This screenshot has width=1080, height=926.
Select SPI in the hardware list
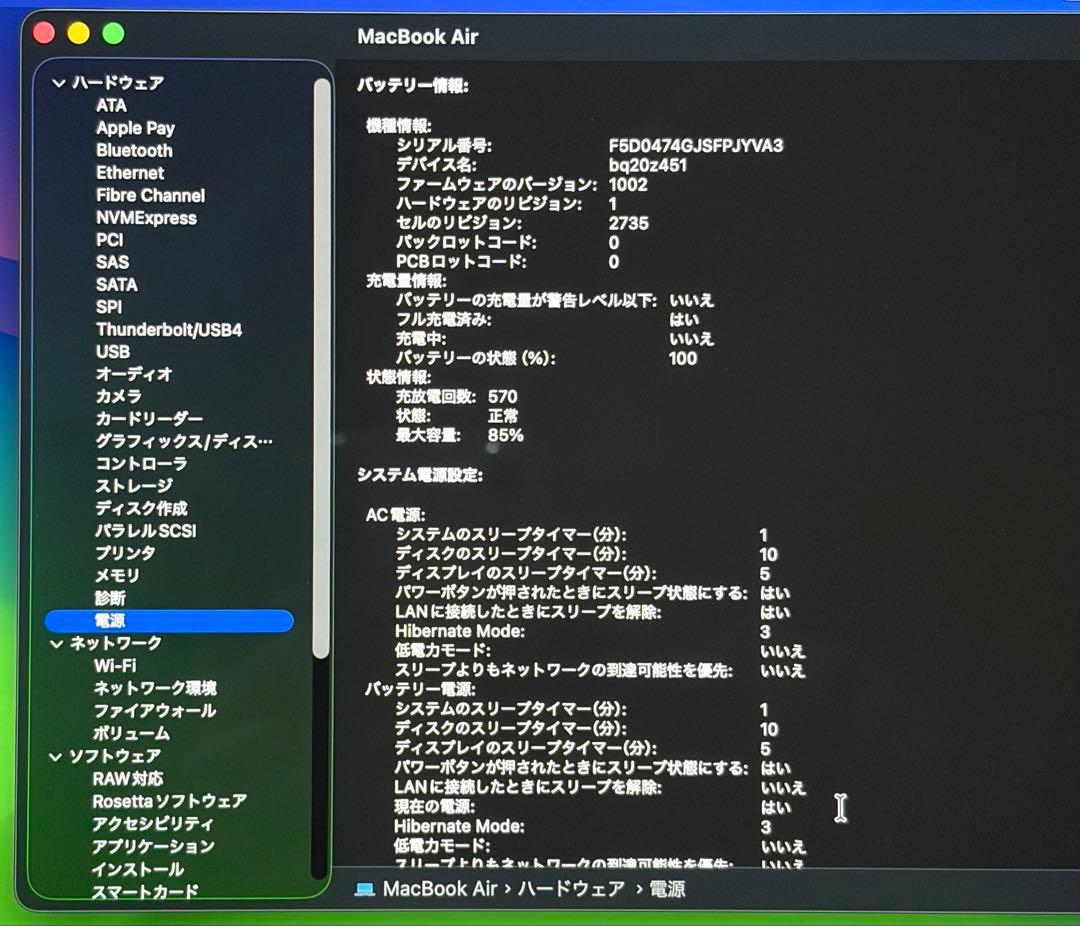click(109, 307)
